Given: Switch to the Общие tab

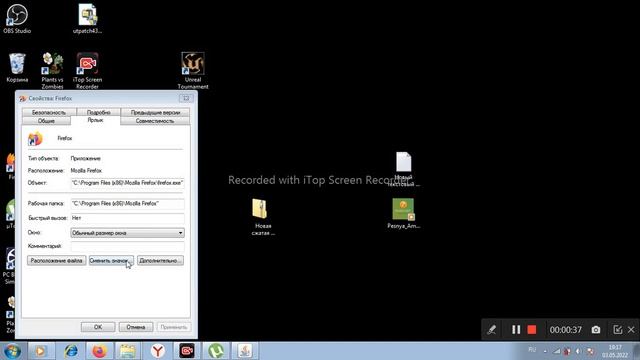Looking at the screenshot, I should tap(46, 121).
